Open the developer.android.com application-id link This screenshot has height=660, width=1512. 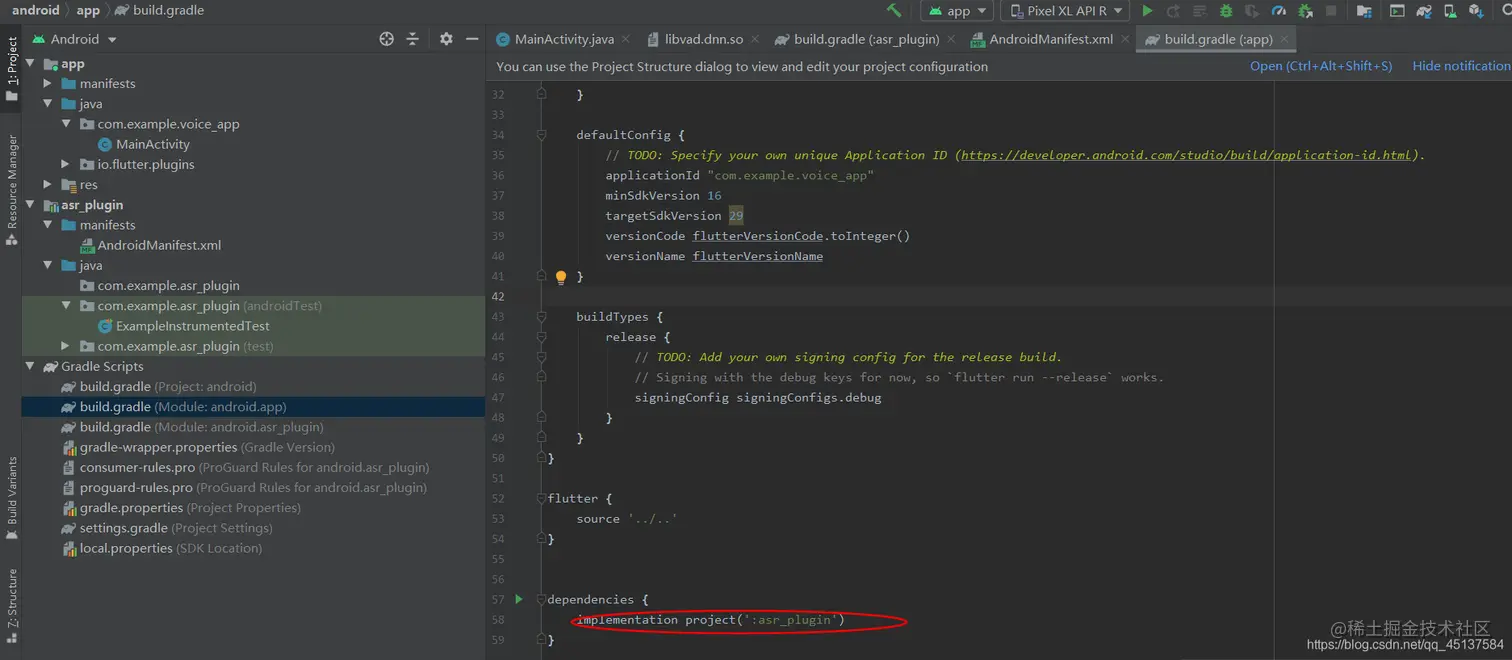tap(1187, 155)
